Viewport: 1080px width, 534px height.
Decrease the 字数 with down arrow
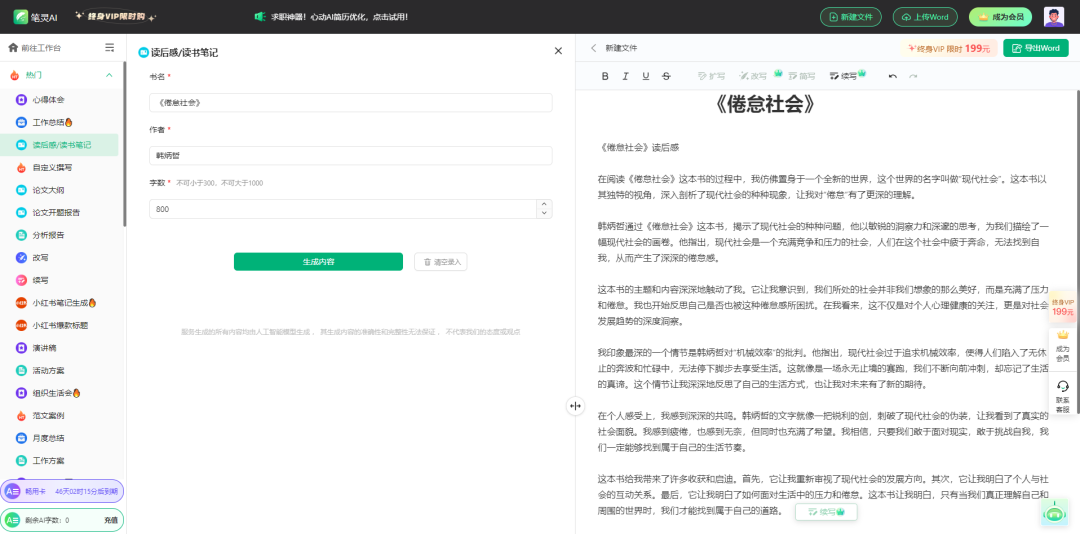[544, 214]
